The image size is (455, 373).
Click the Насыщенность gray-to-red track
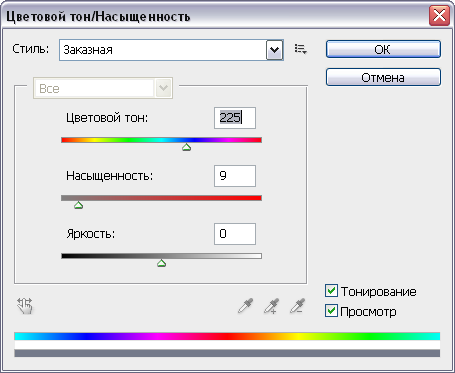[x=161, y=198]
